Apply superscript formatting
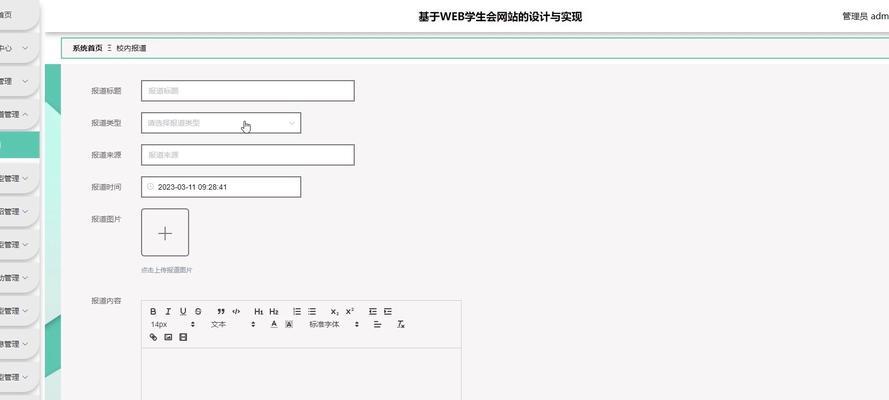This screenshot has height=400, width=889. coord(350,312)
